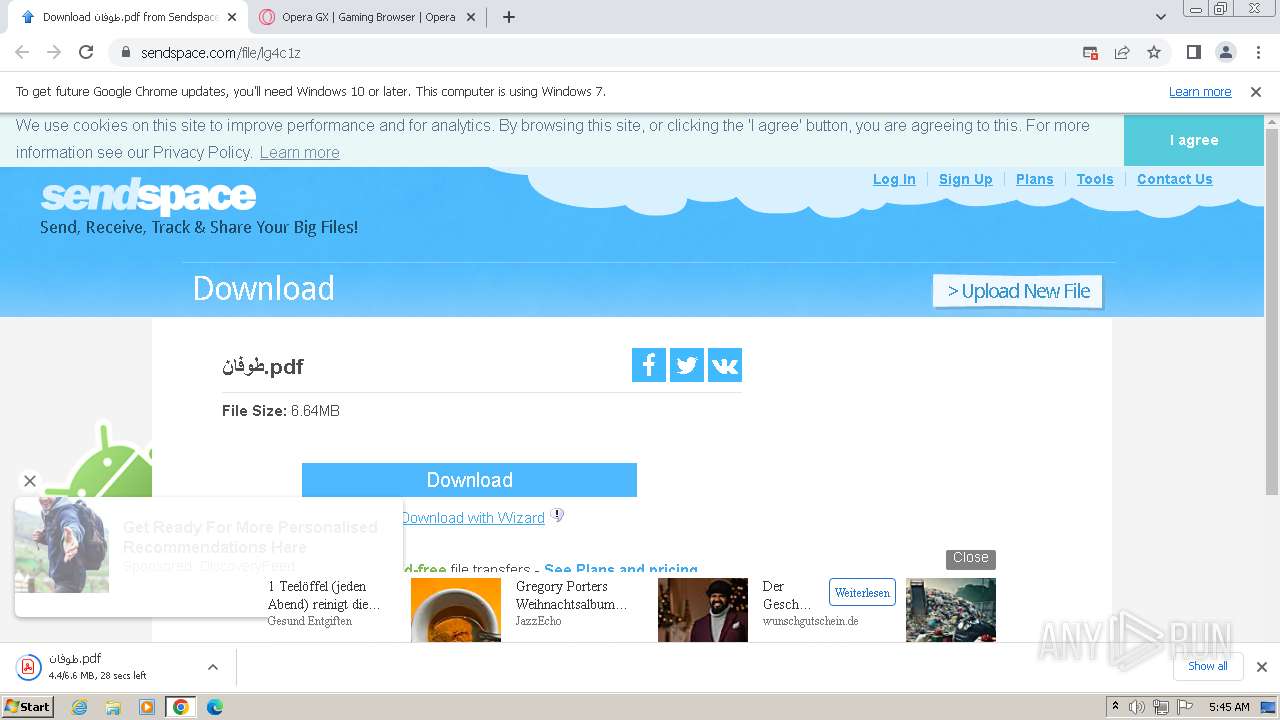This screenshot has height=720, width=1280.
Task: Open Microsoft Edge from taskbar
Action: point(214,707)
